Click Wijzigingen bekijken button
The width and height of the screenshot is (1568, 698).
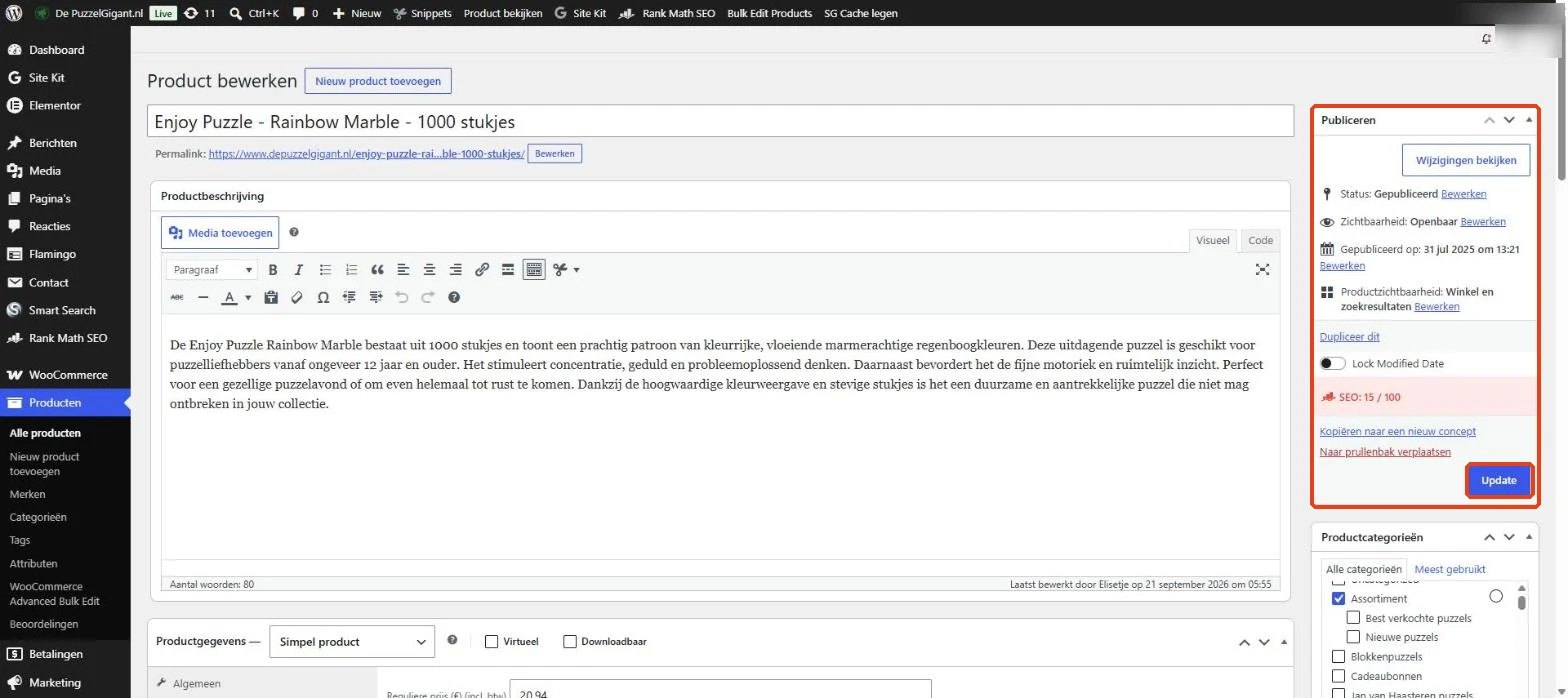(x=1466, y=160)
